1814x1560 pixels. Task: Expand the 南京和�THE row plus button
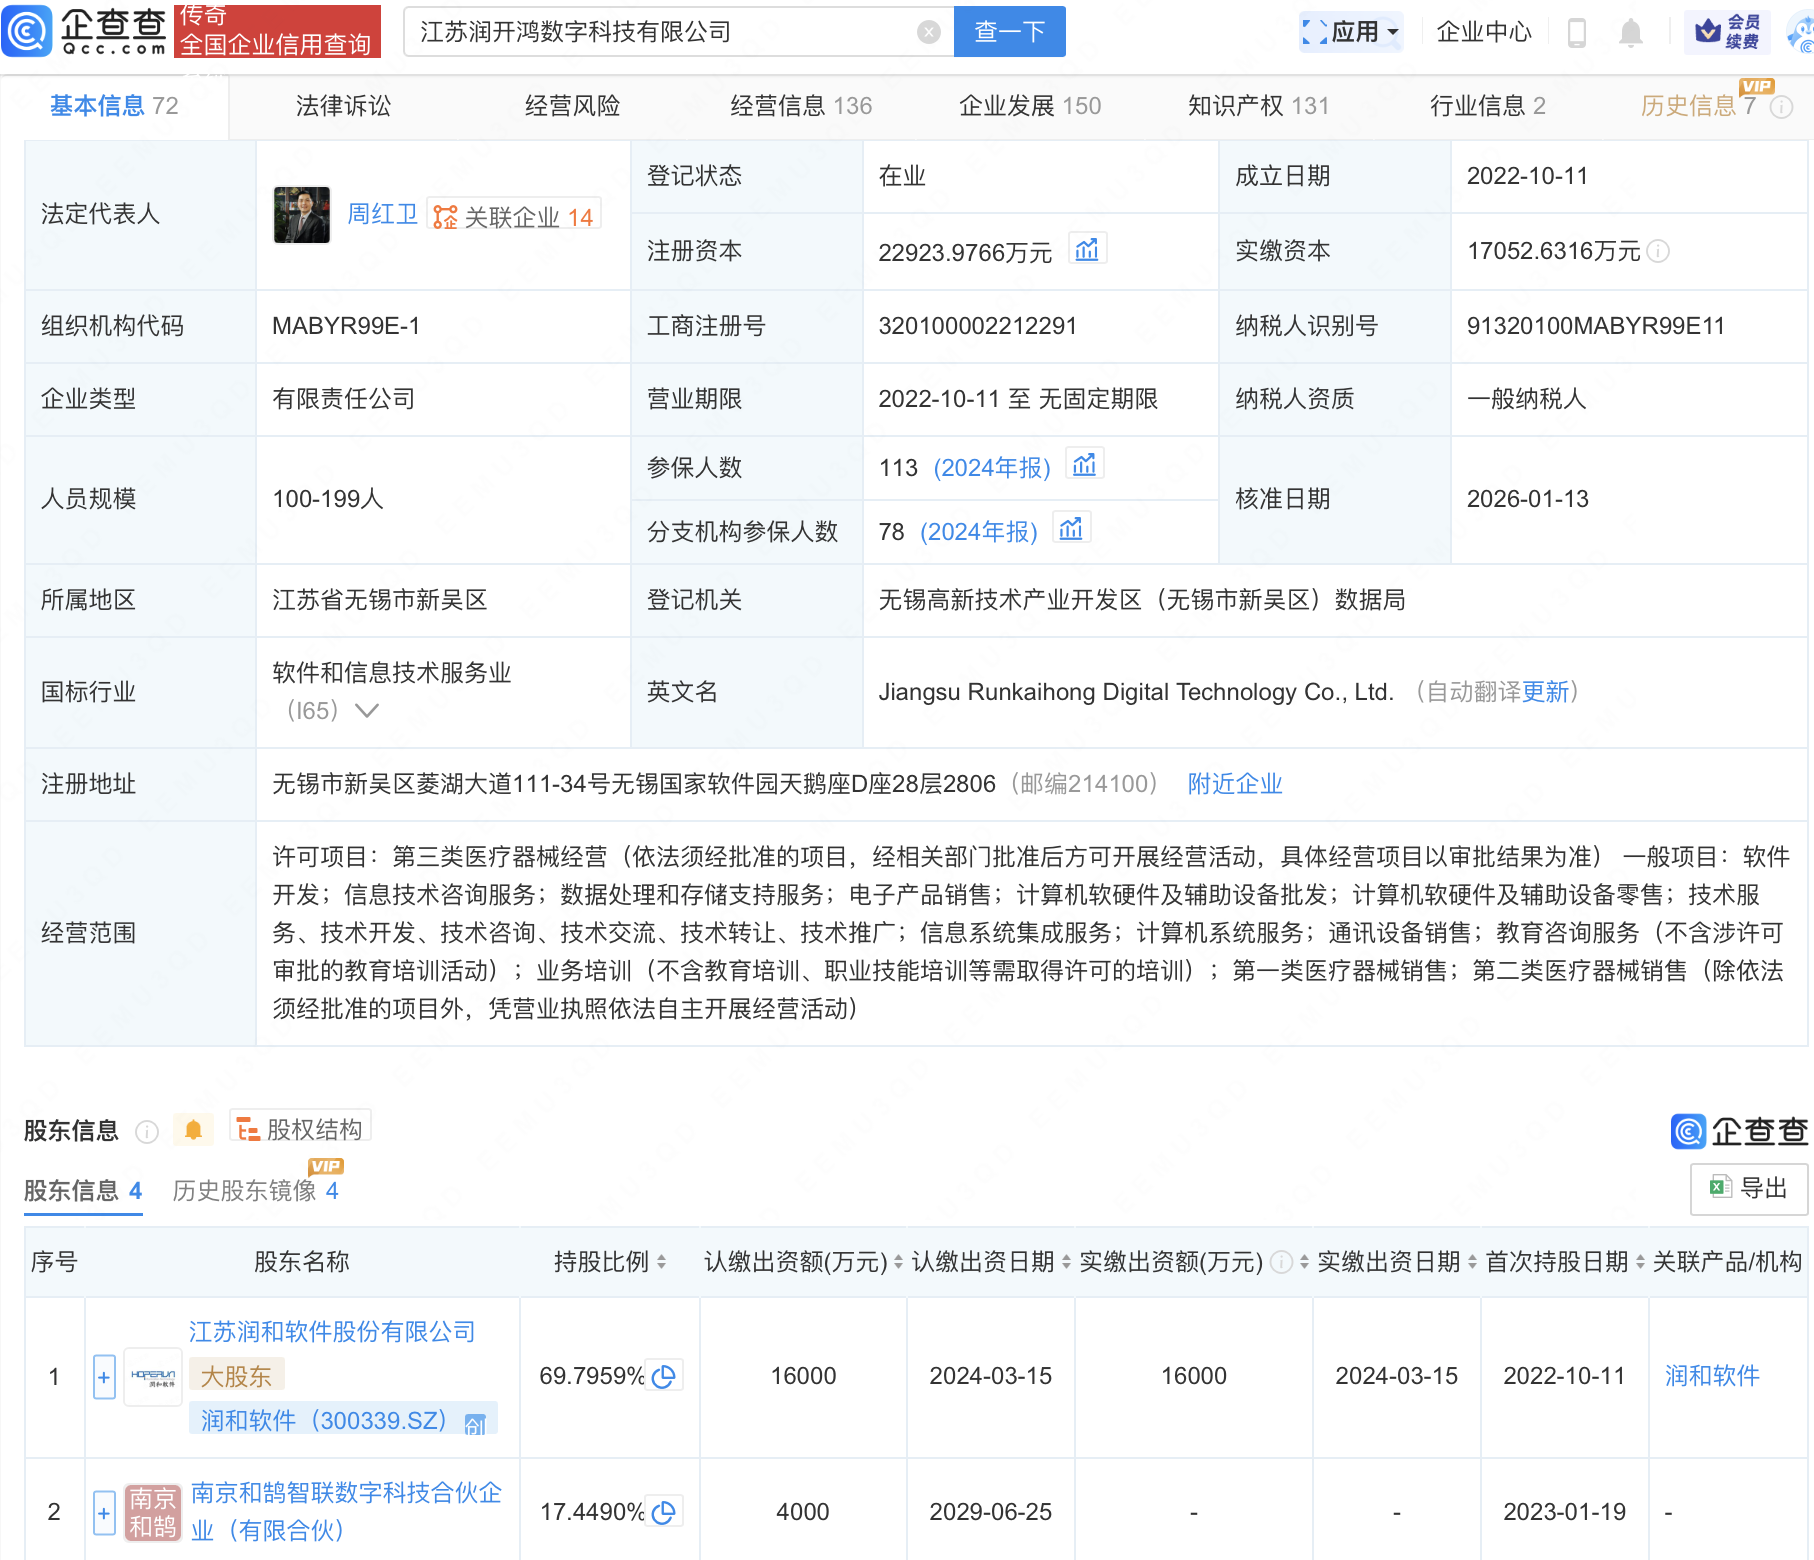click(104, 1512)
